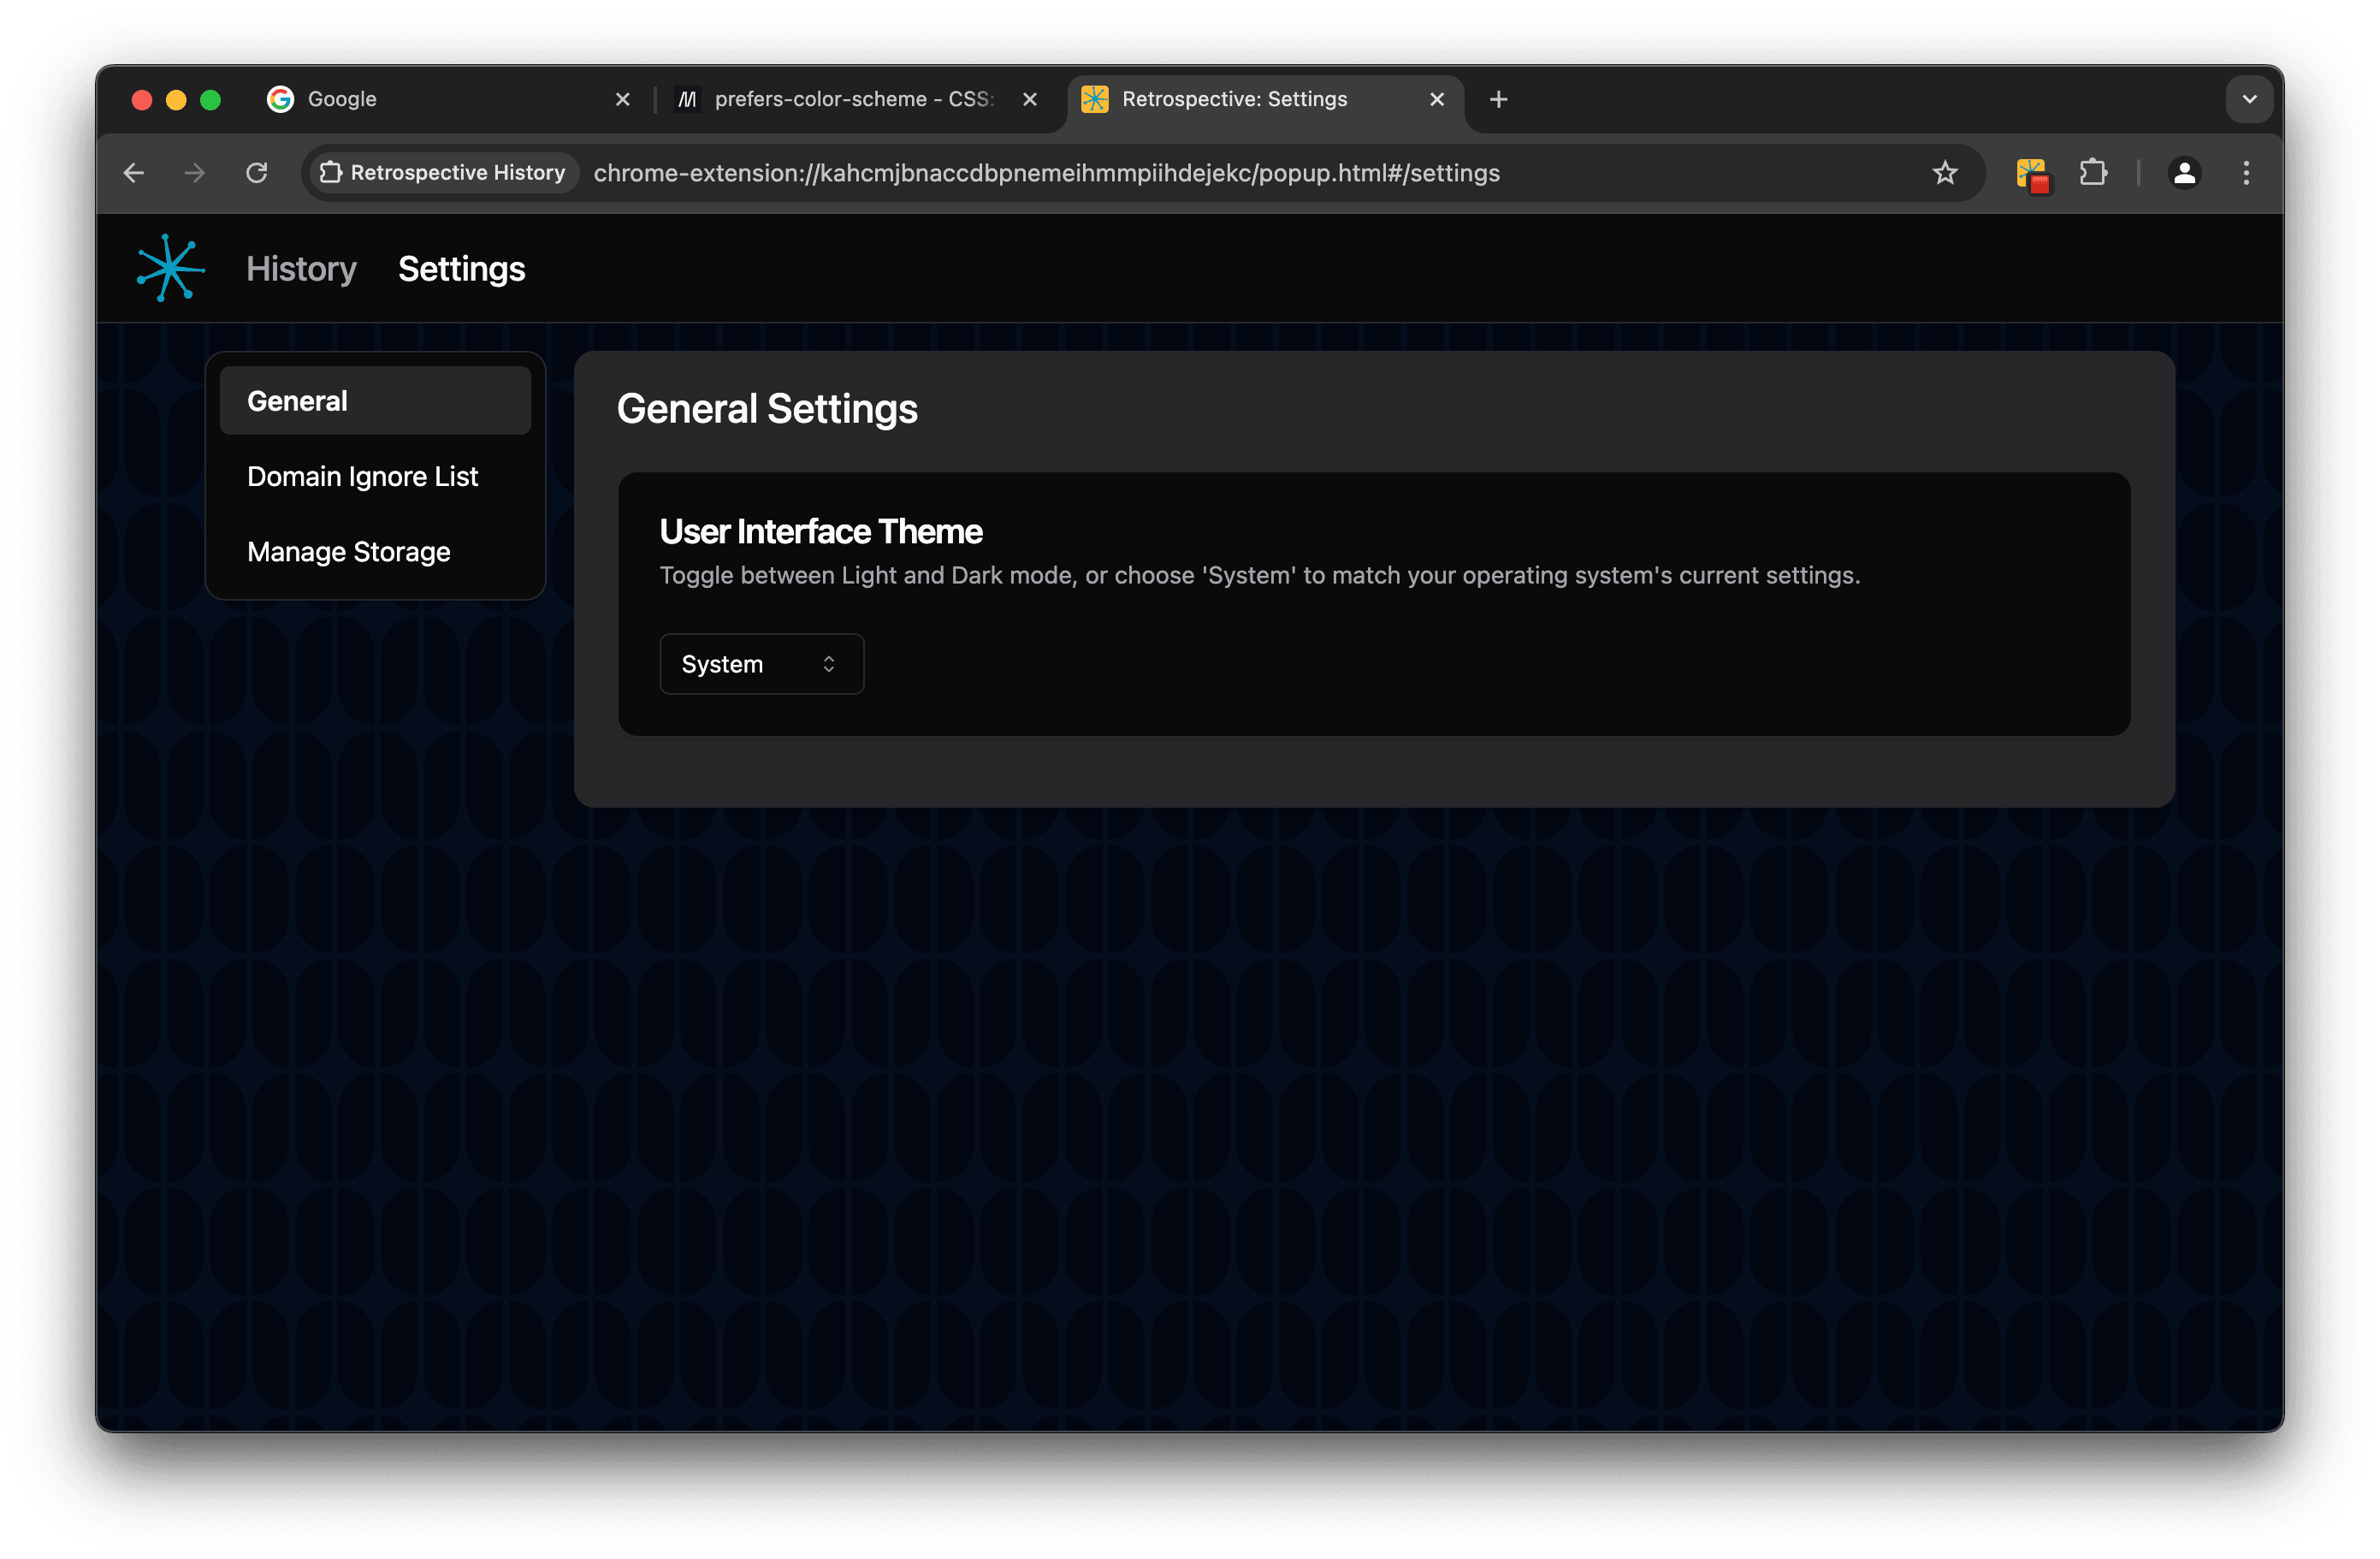Open the Extensions puzzle piece menu

2093,173
